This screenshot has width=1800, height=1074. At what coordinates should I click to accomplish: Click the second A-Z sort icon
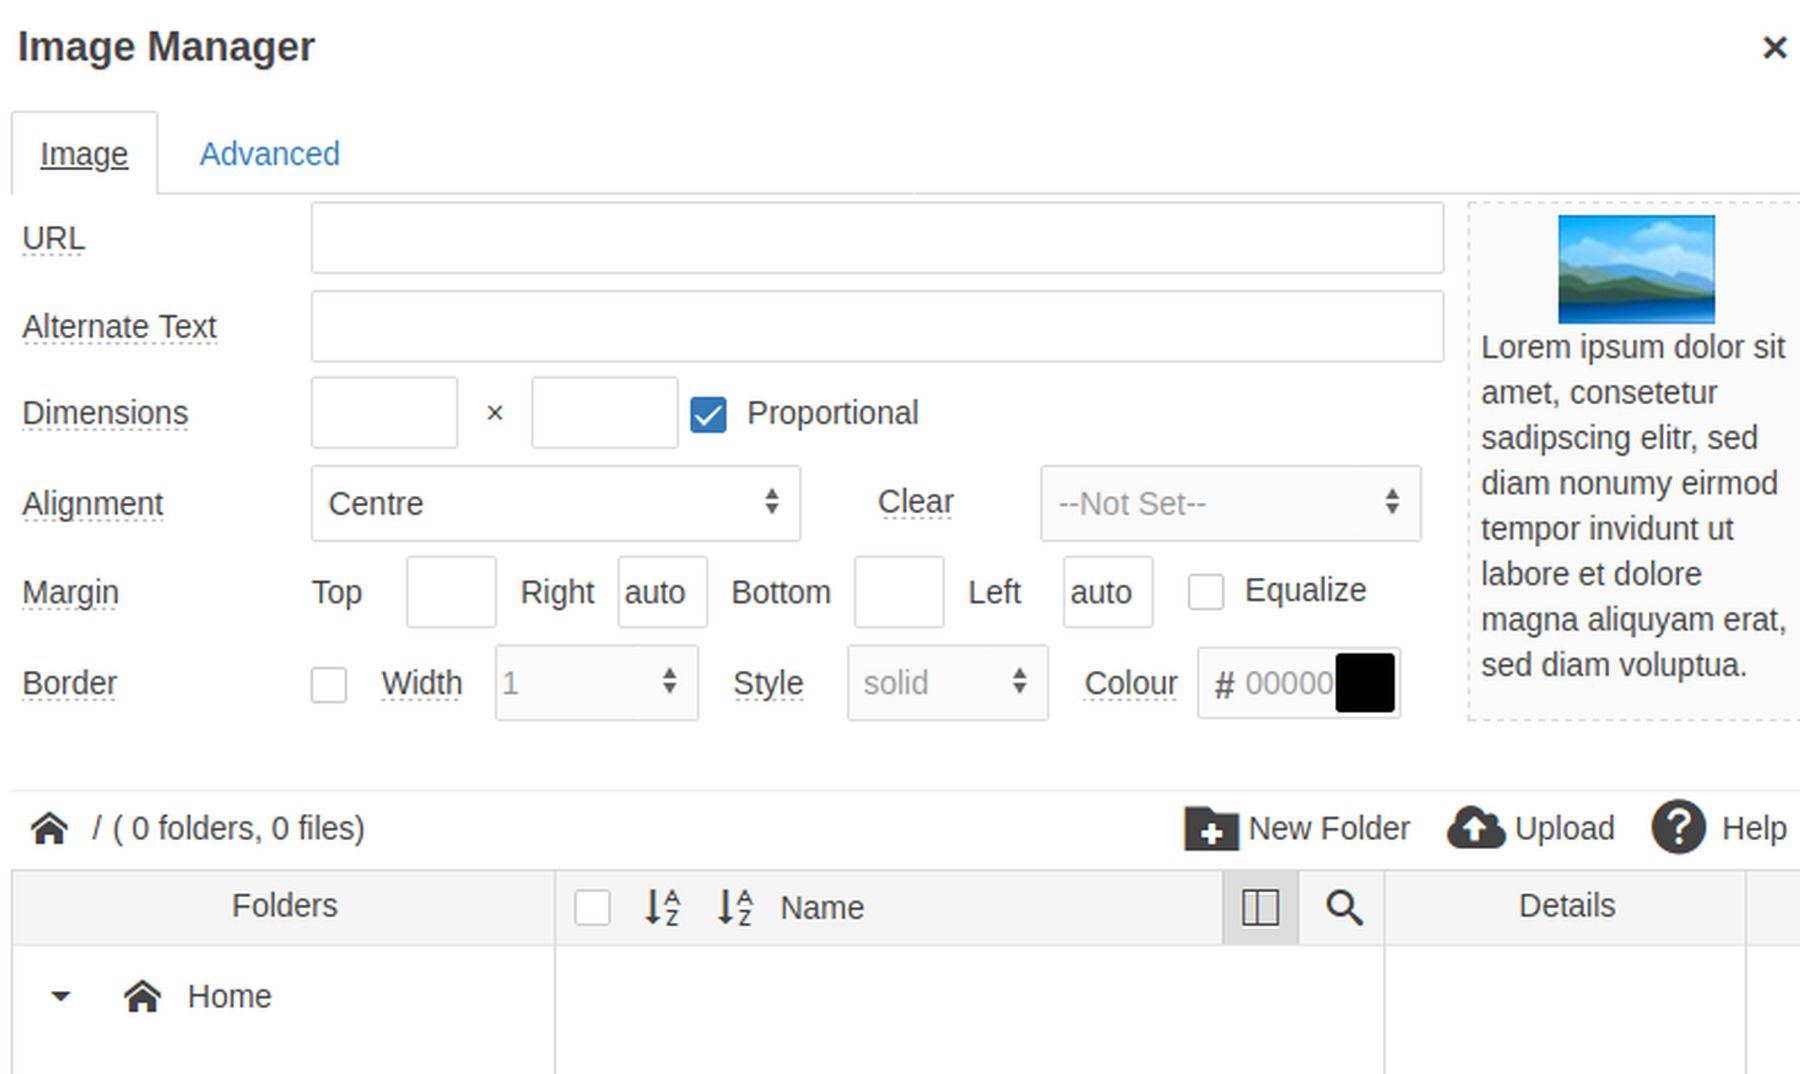coord(735,908)
